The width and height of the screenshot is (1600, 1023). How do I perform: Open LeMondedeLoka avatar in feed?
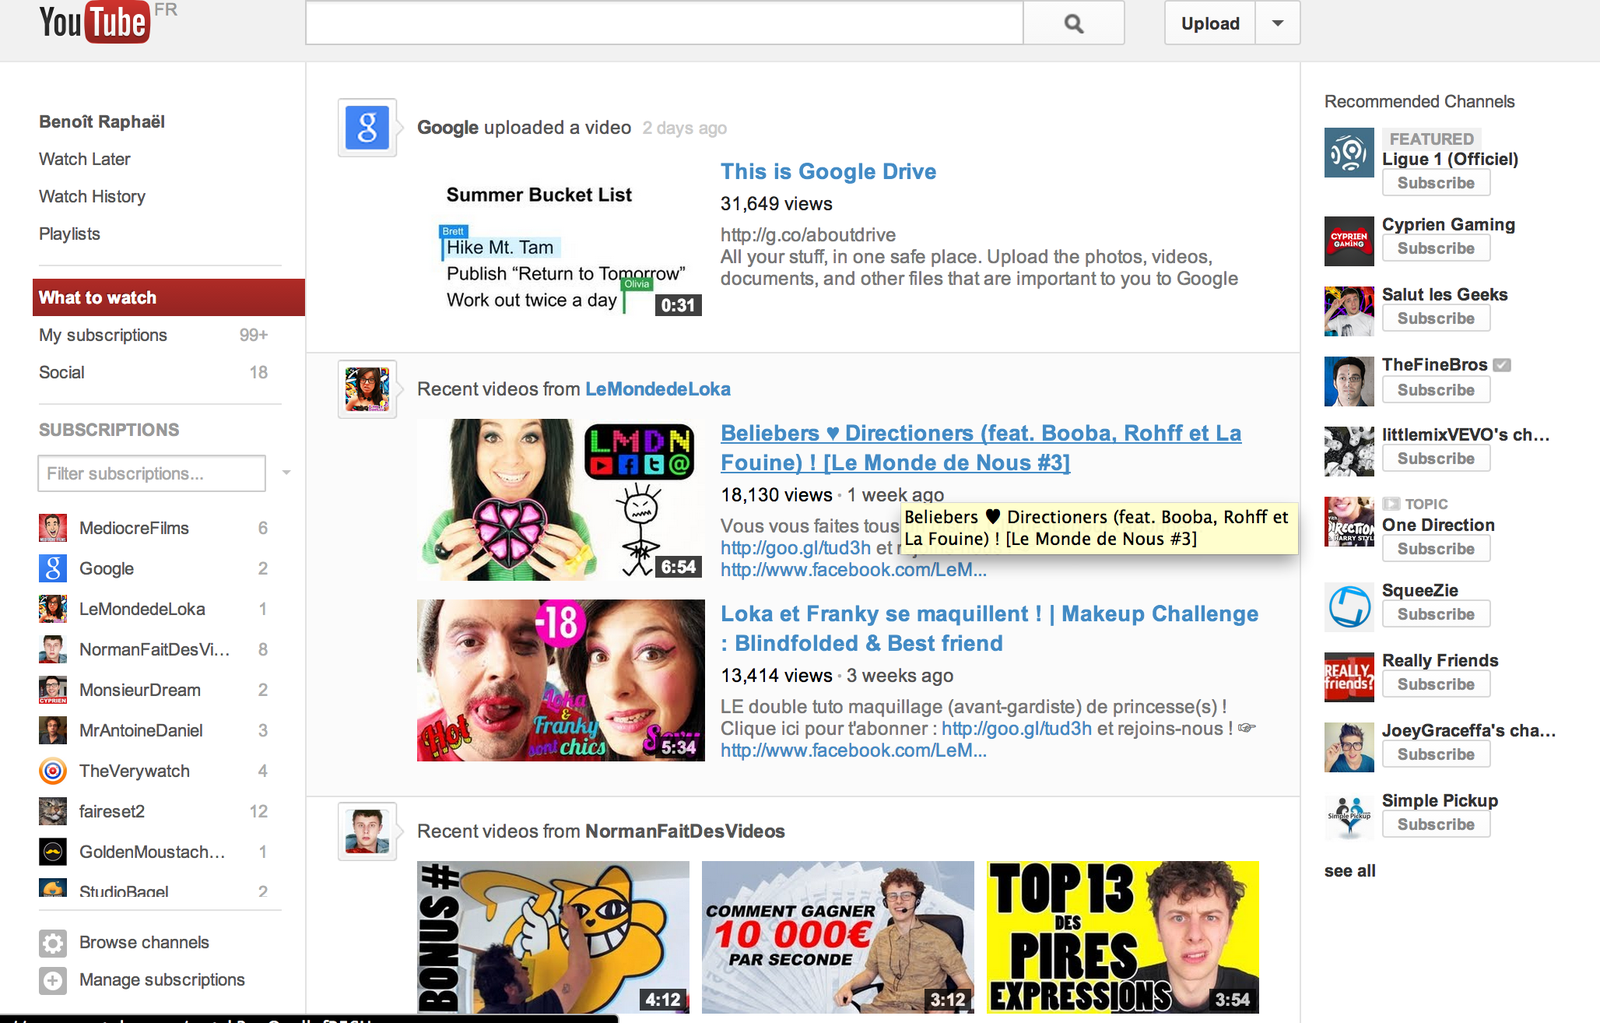point(367,389)
